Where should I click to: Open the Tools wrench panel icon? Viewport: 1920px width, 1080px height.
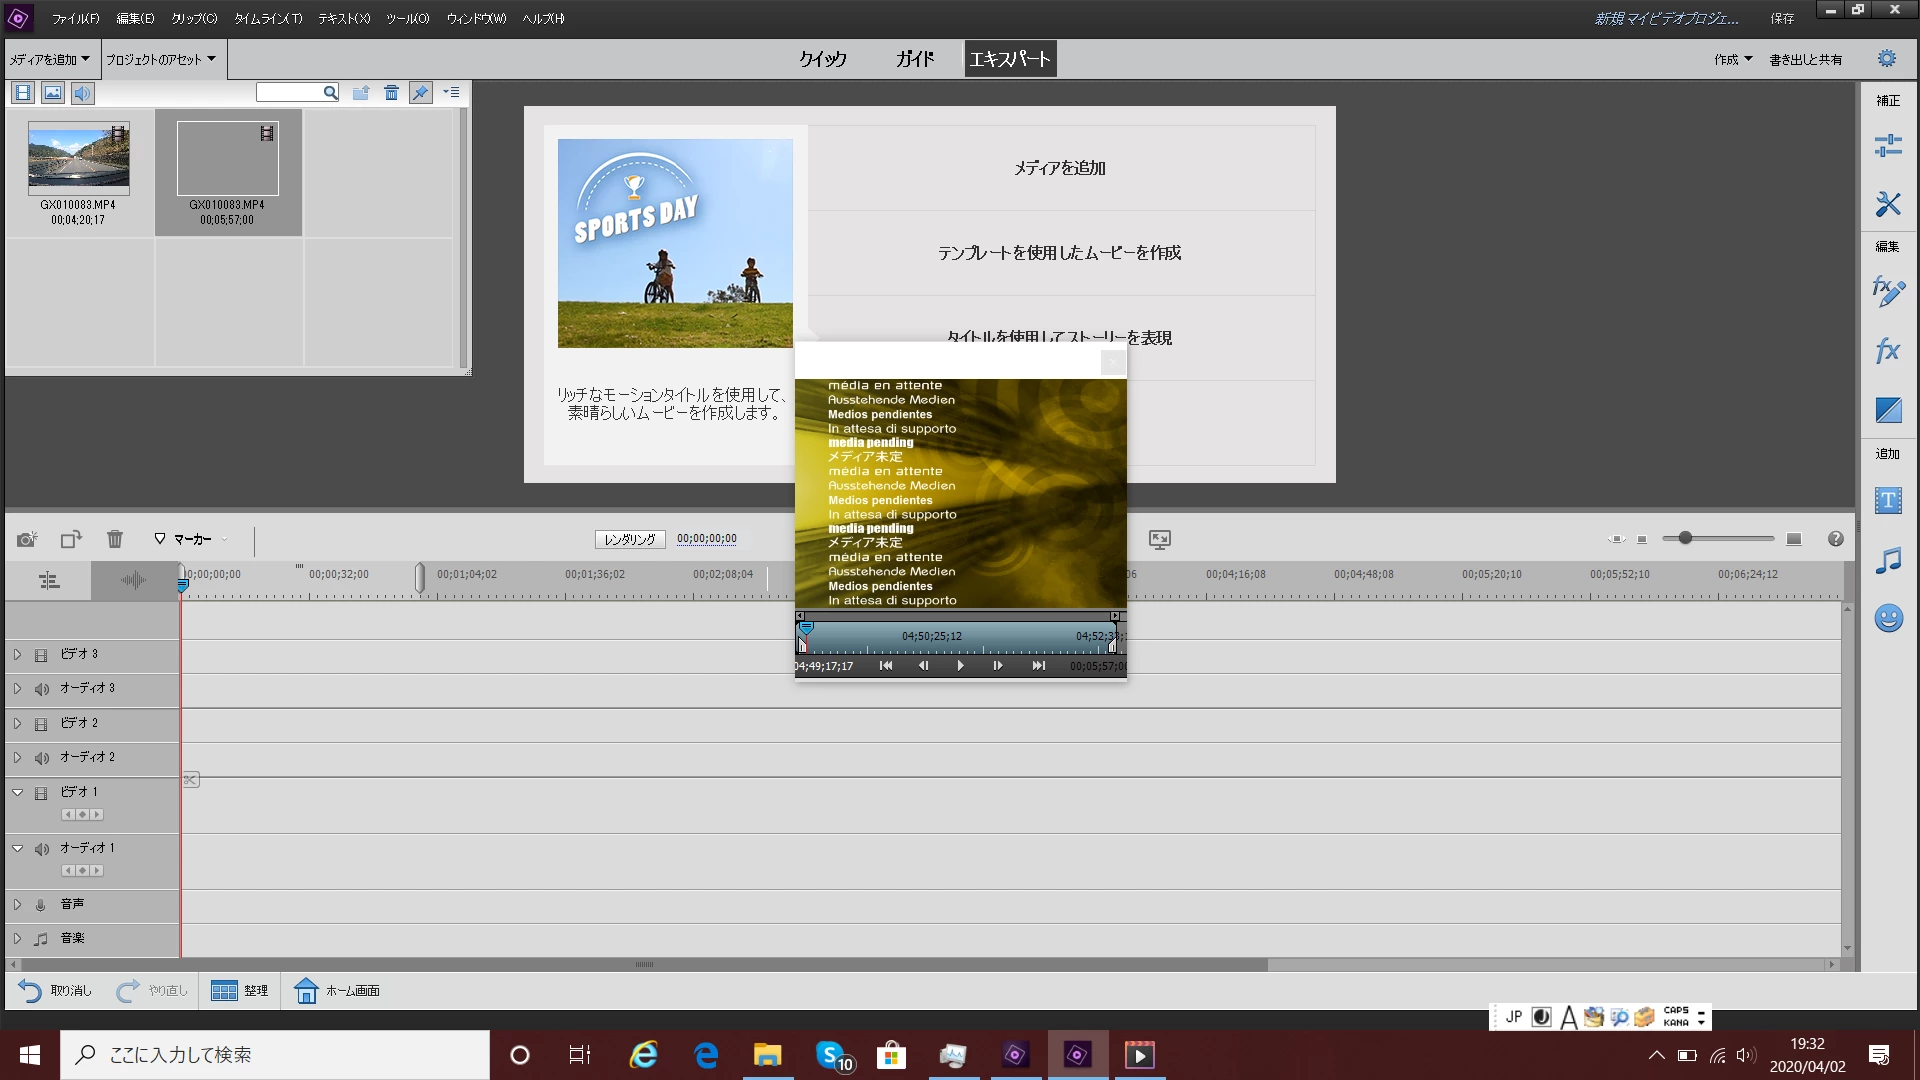[1887, 204]
